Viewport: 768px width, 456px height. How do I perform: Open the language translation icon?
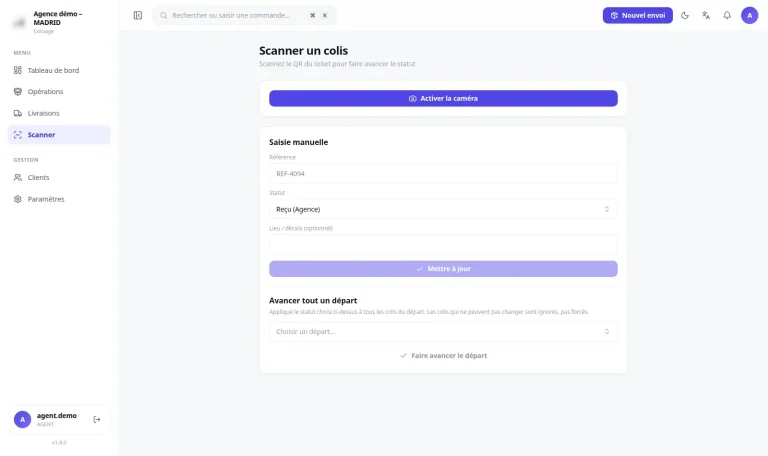pos(706,15)
